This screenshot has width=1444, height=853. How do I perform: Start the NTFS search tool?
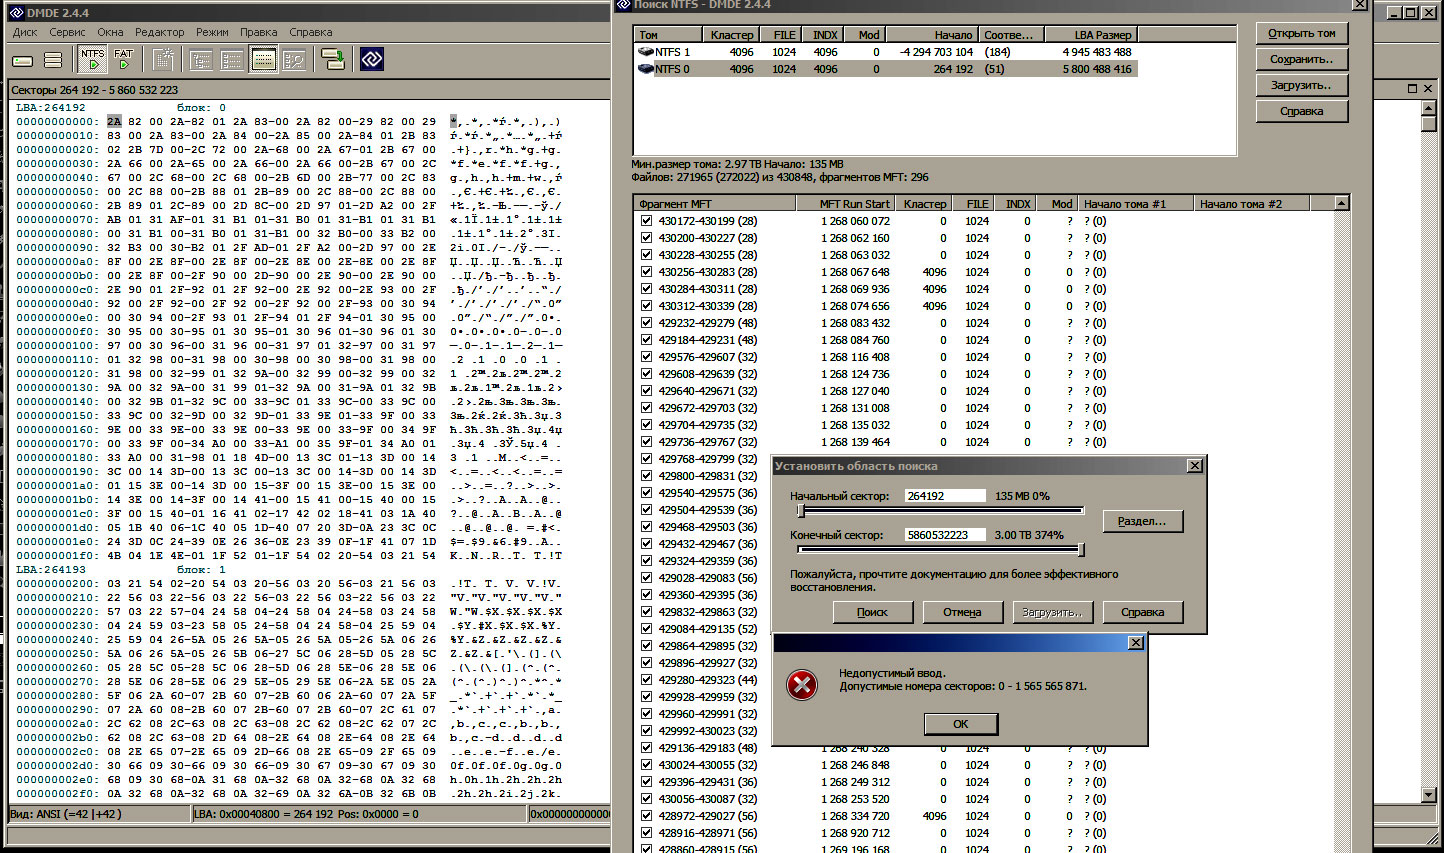pos(92,60)
